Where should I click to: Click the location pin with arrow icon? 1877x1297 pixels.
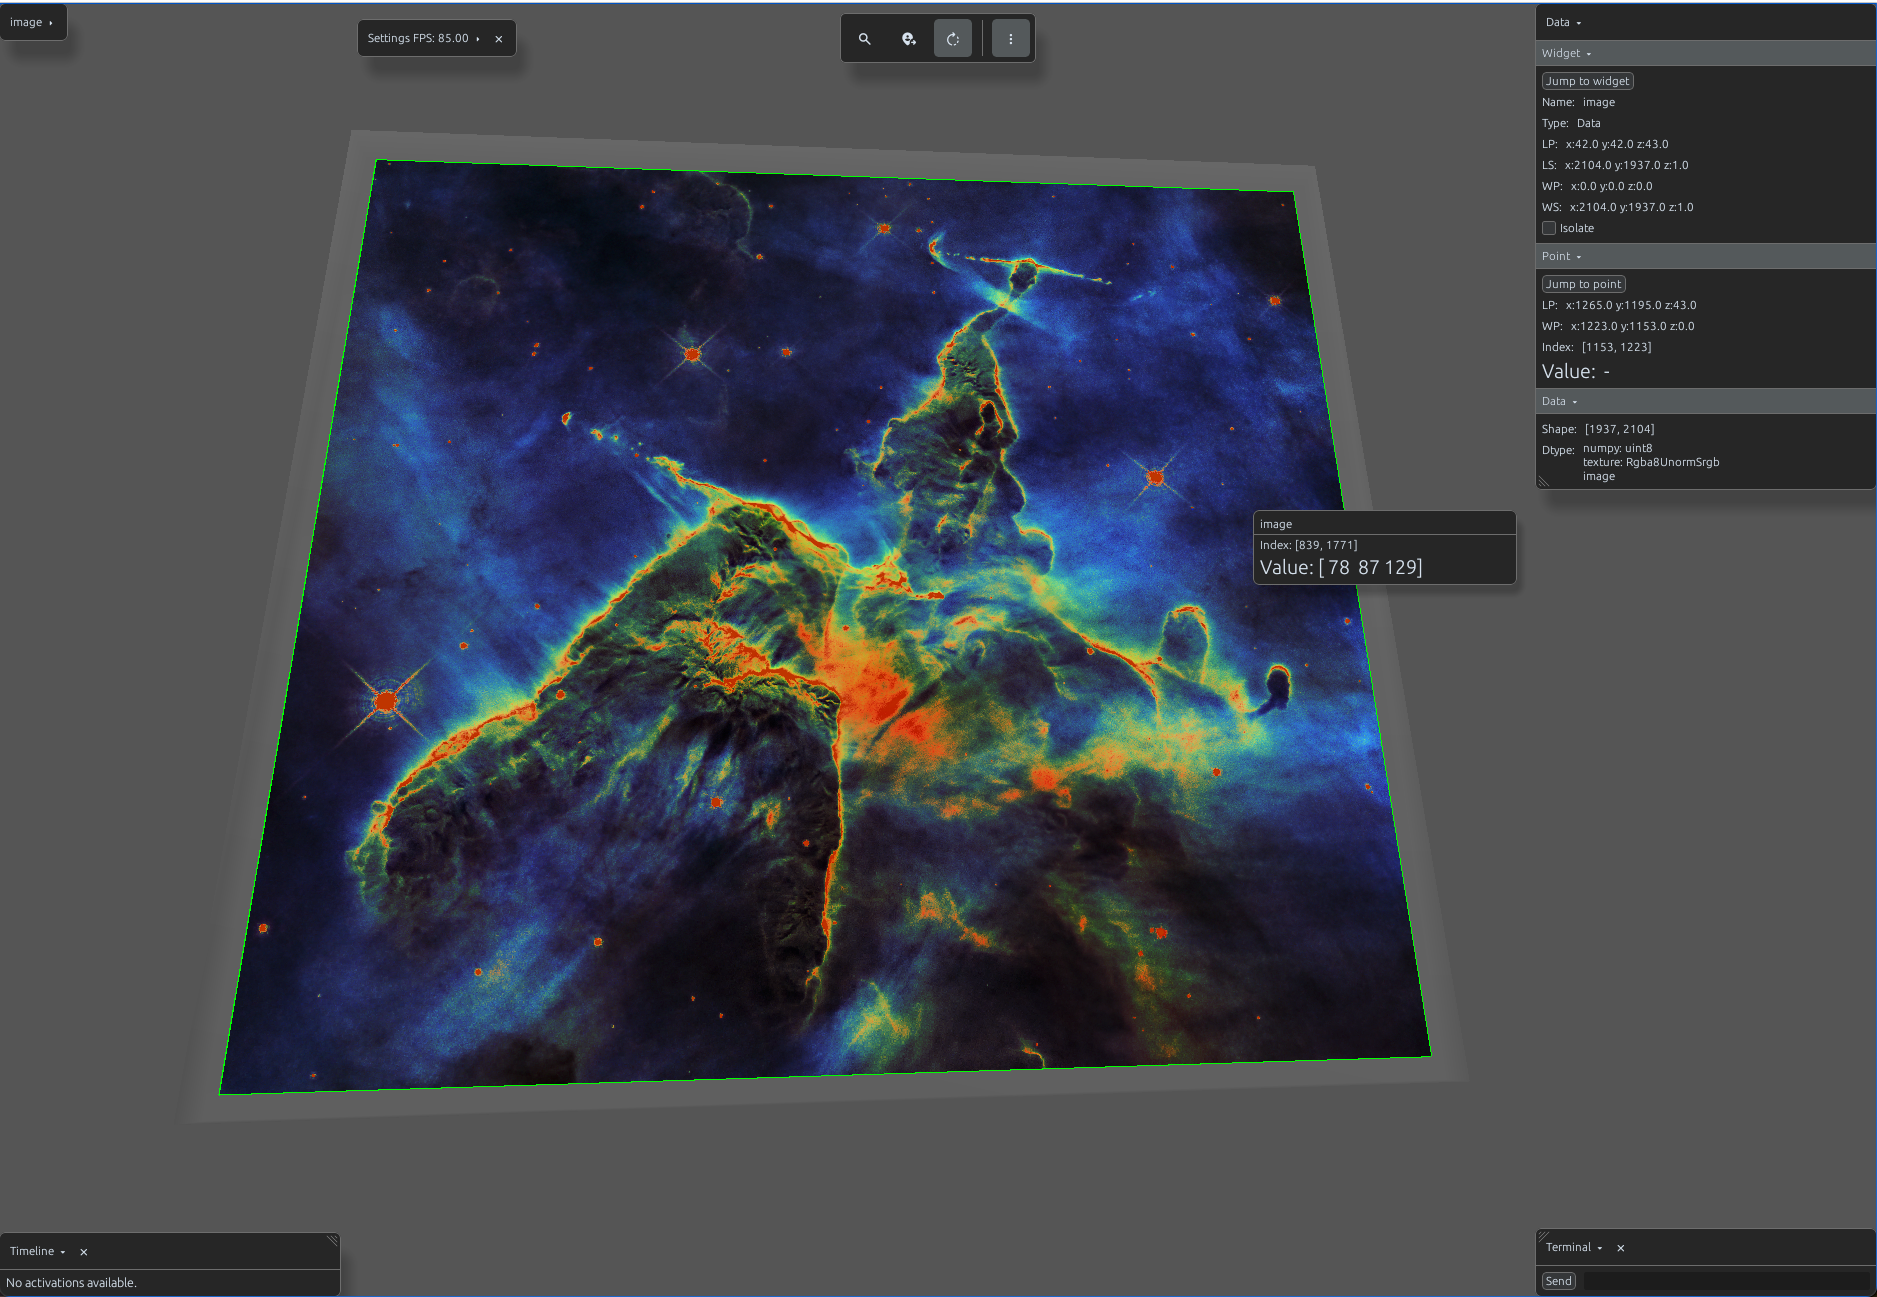[909, 39]
